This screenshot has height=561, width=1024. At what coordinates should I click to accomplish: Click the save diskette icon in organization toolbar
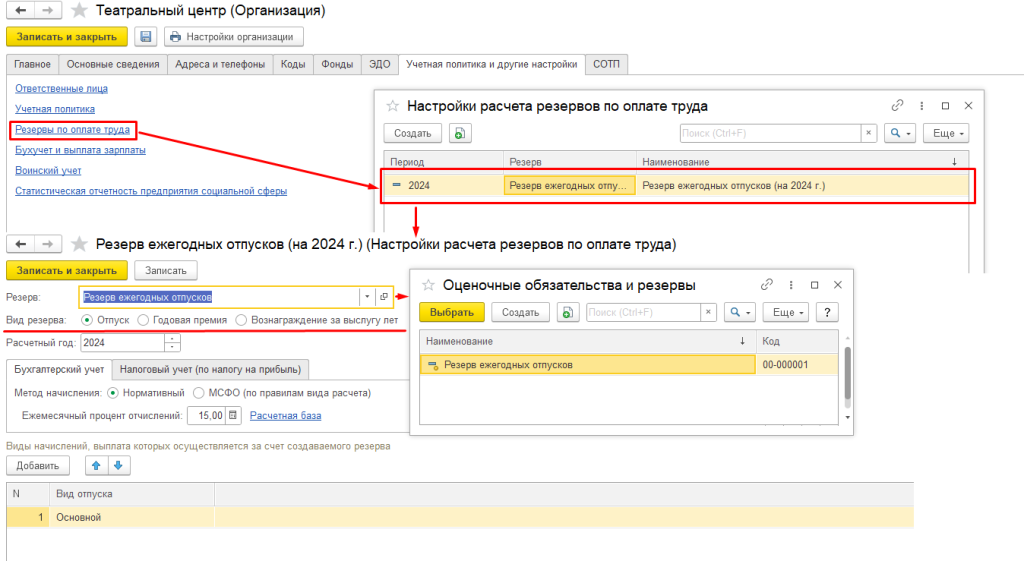click(146, 37)
